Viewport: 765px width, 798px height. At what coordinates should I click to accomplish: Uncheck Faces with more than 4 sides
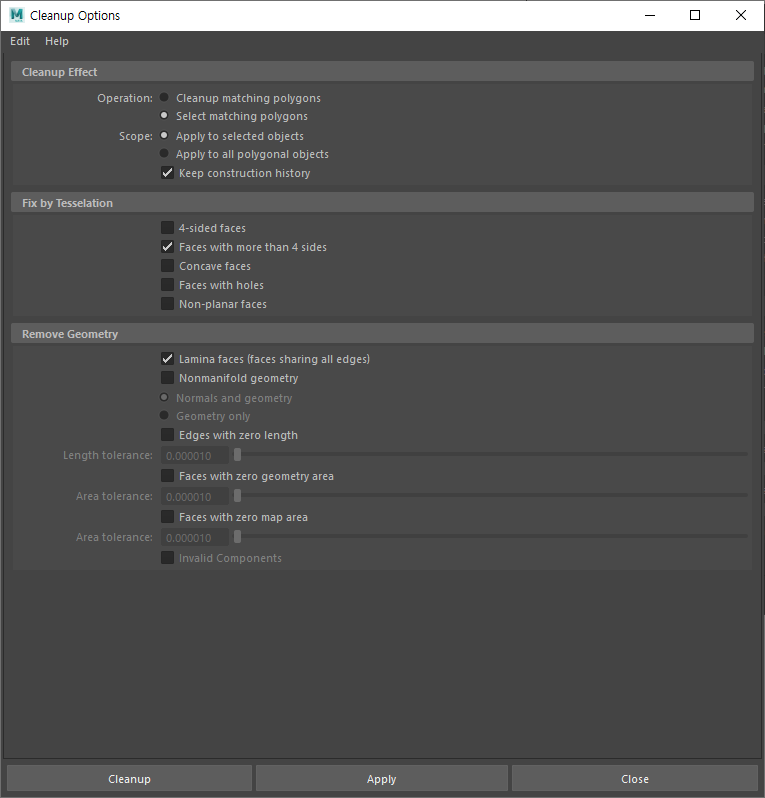coord(167,247)
